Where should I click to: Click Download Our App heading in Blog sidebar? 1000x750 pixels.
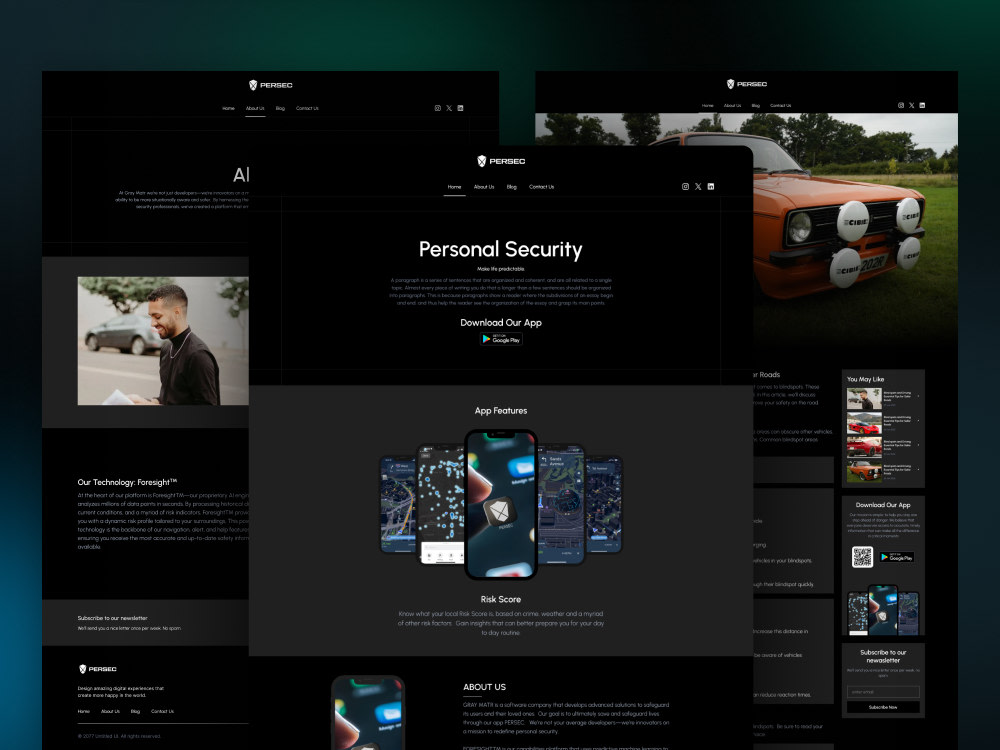tap(883, 504)
